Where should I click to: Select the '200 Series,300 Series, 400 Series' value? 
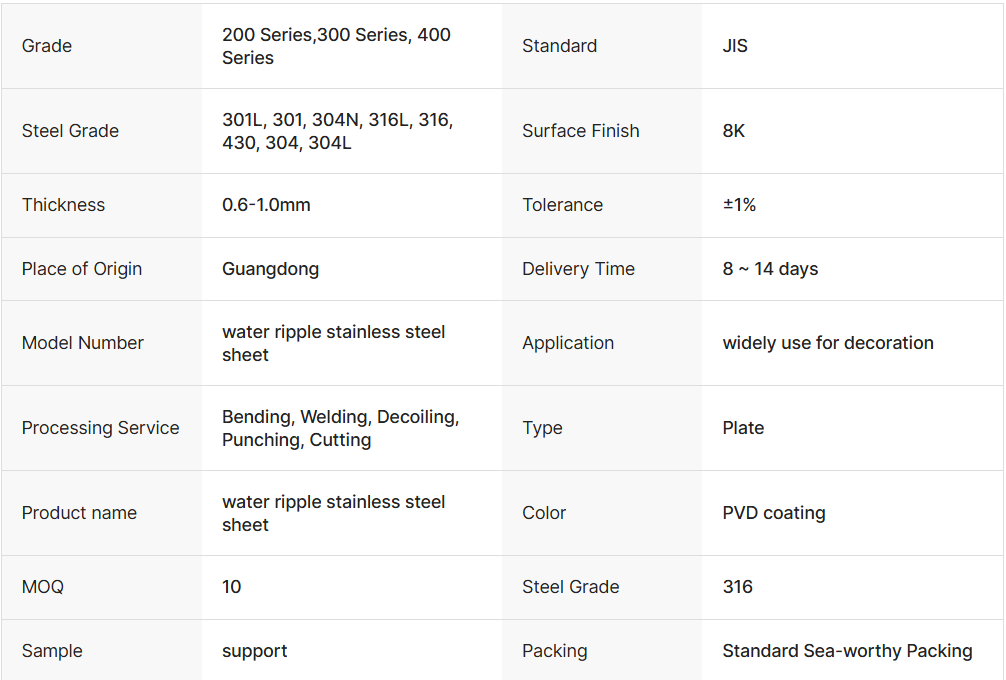[336, 46]
